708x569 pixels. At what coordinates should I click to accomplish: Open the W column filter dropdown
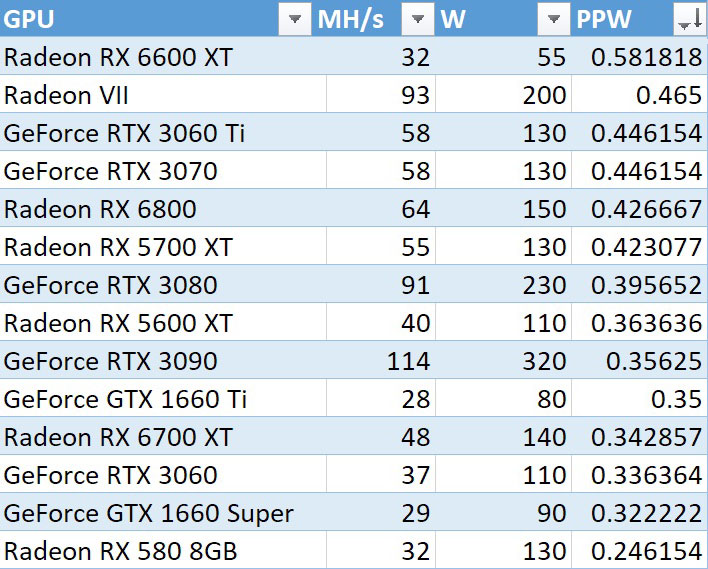pos(554,19)
